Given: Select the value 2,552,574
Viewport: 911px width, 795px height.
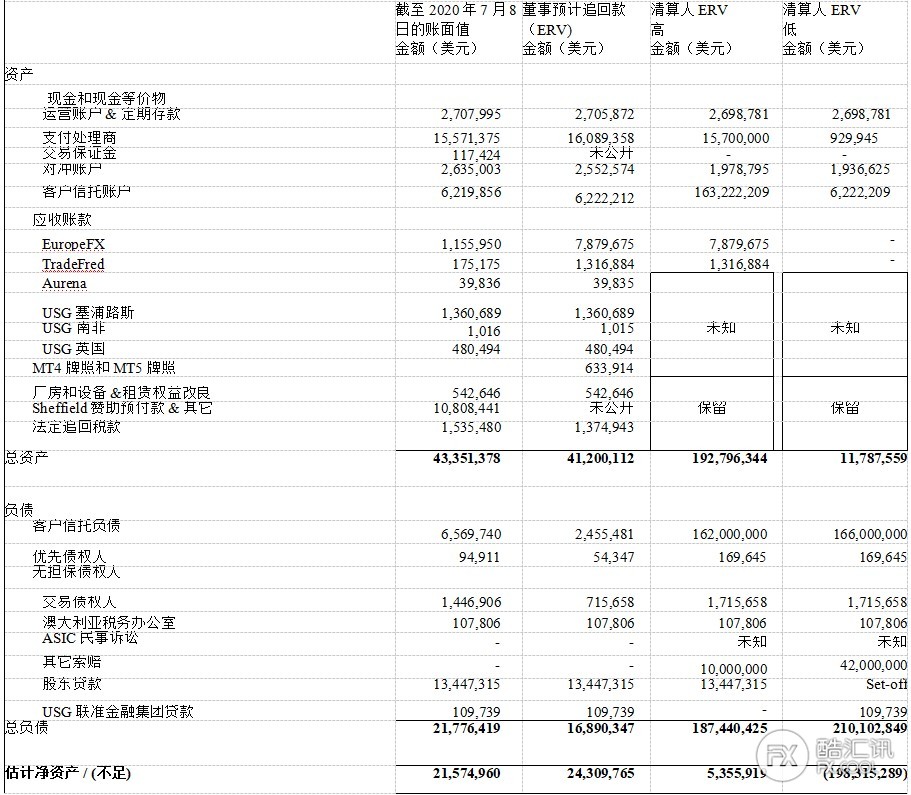Looking at the screenshot, I should (x=604, y=169).
